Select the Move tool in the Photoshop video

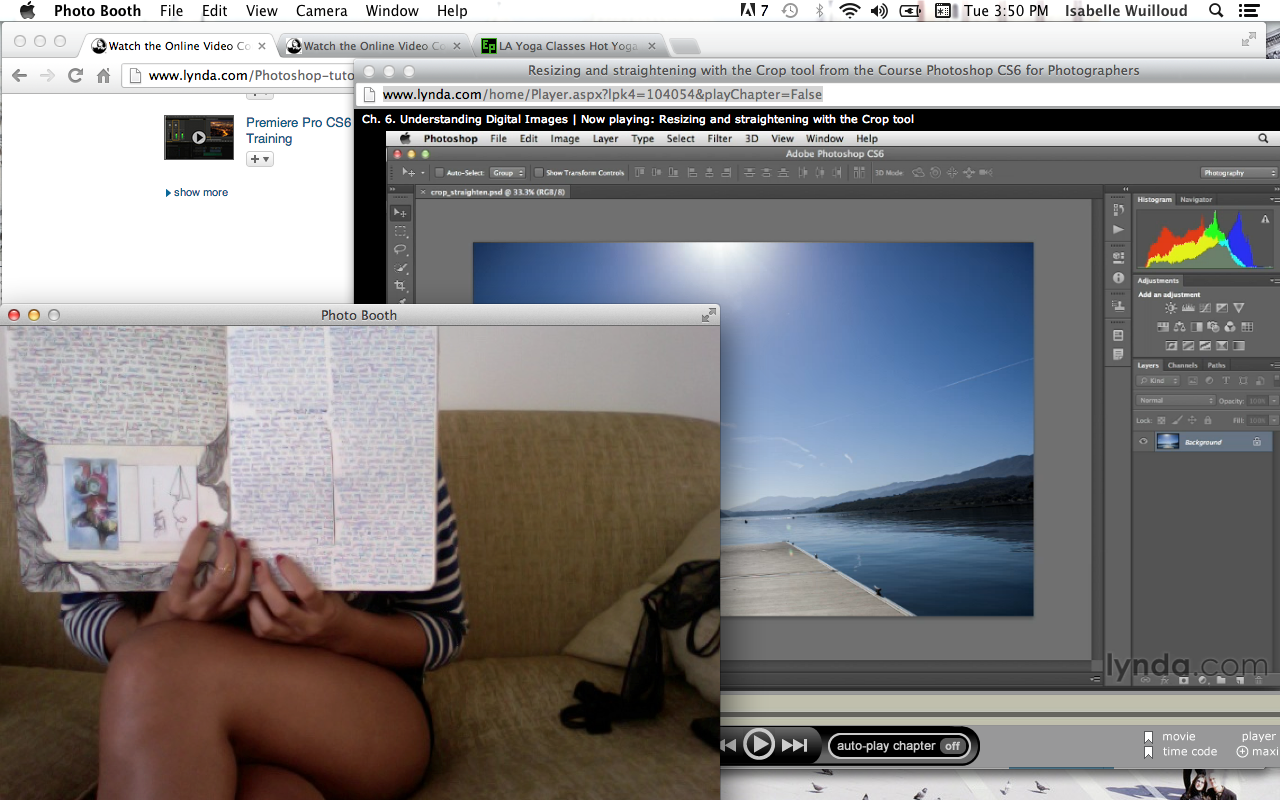400,213
